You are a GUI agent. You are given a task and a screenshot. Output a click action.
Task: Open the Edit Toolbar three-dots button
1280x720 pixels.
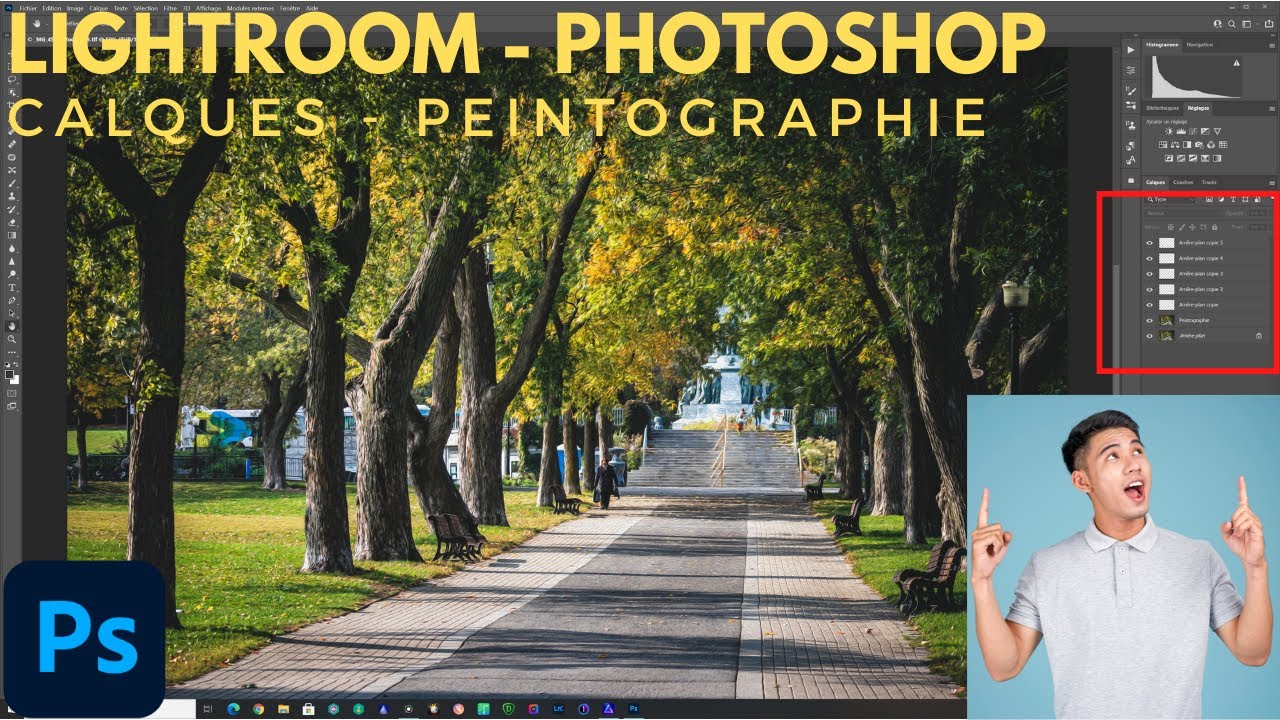12,352
